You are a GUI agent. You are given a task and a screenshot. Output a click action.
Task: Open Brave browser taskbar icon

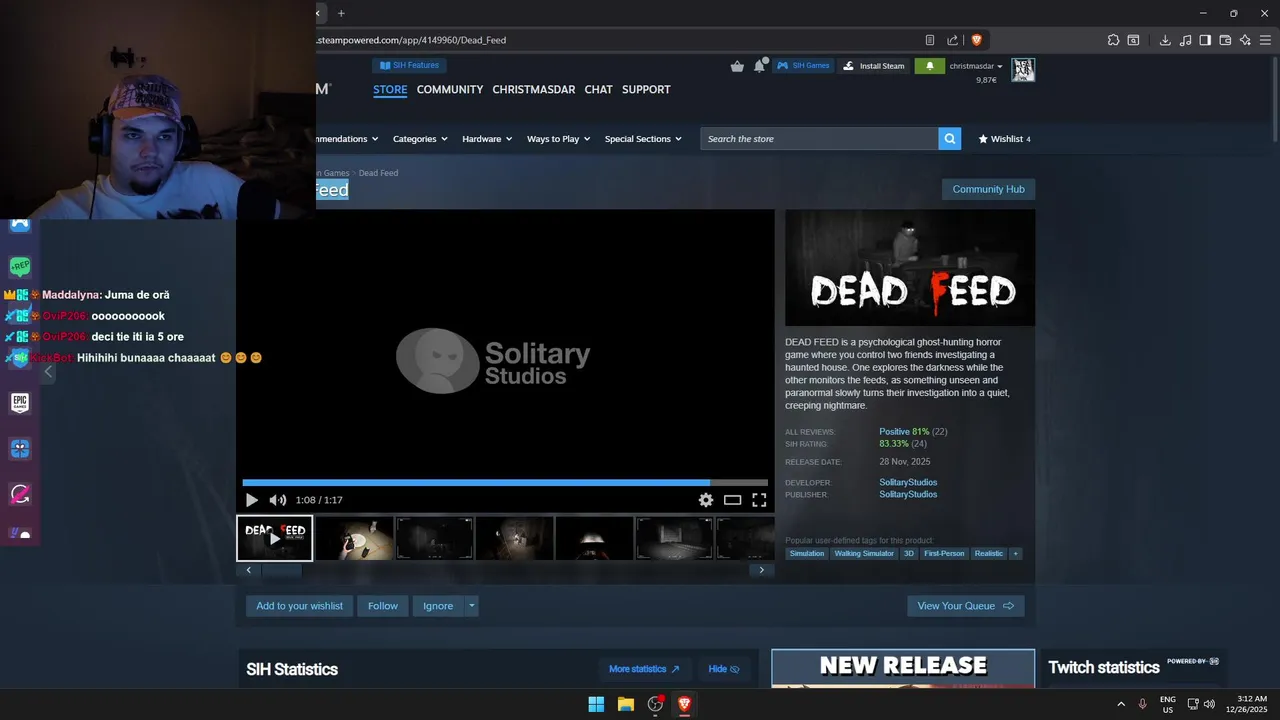(x=684, y=704)
